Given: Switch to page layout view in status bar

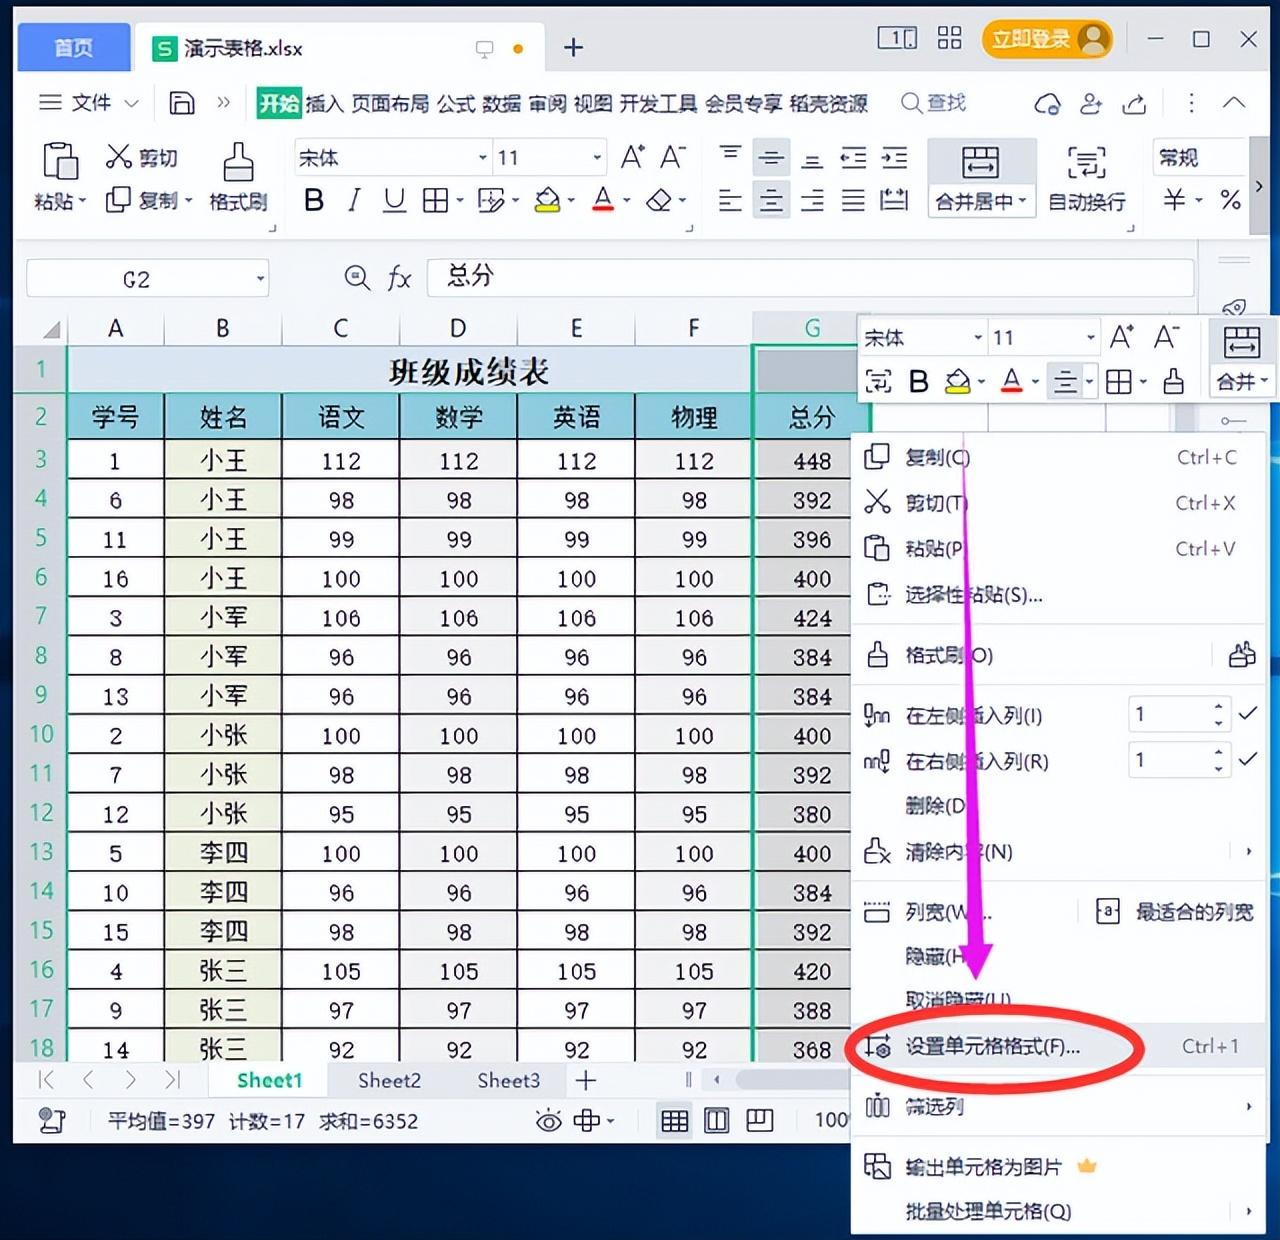Looking at the screenshot, I should pyautogui.click(x=717, y=1121).
